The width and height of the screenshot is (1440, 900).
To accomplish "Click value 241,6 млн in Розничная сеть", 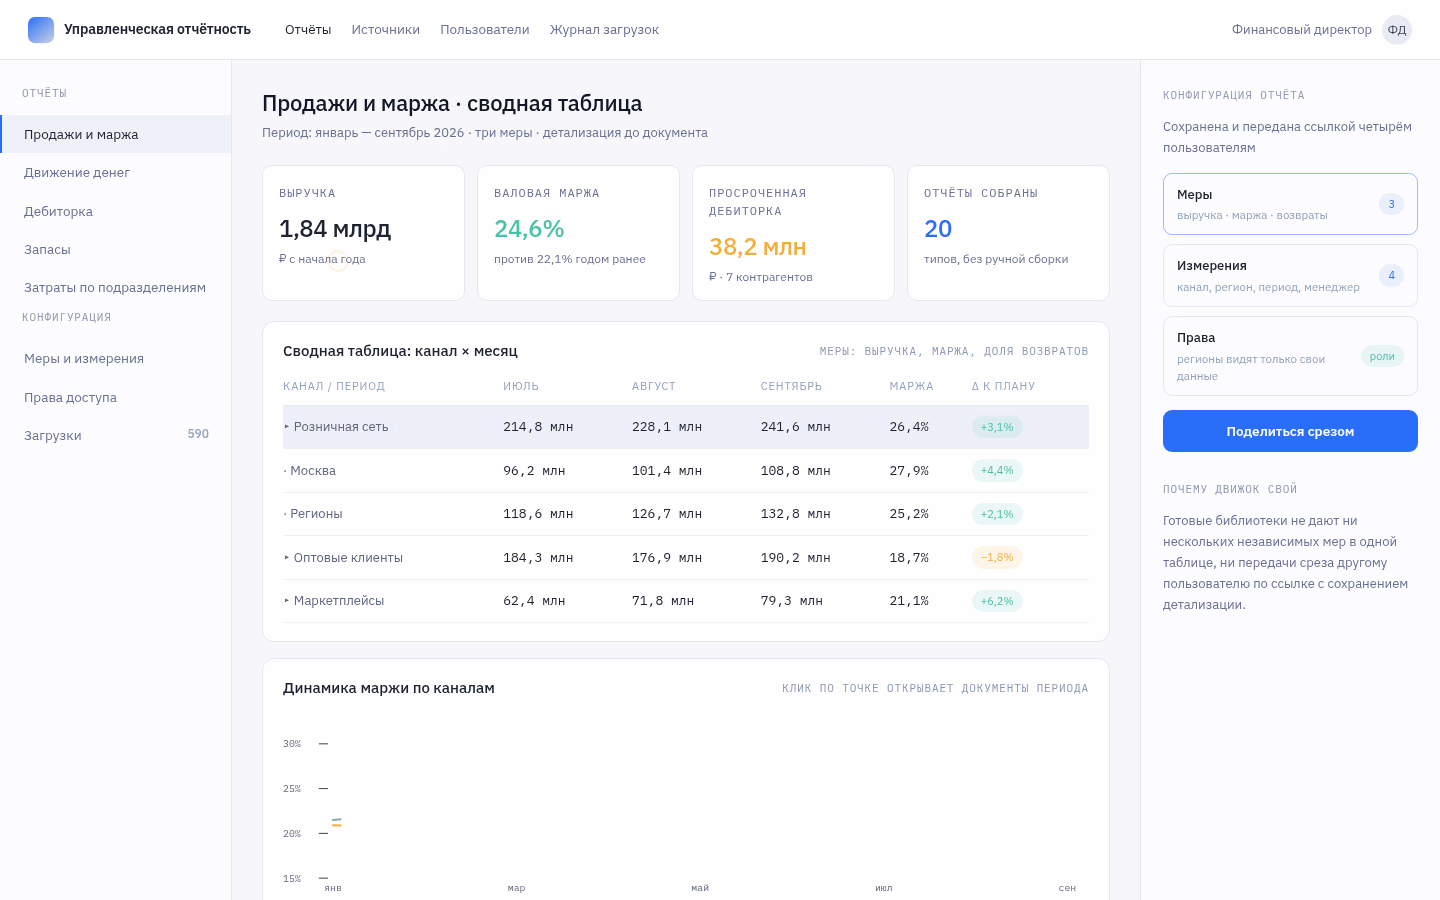I will [x=795, y=427].
